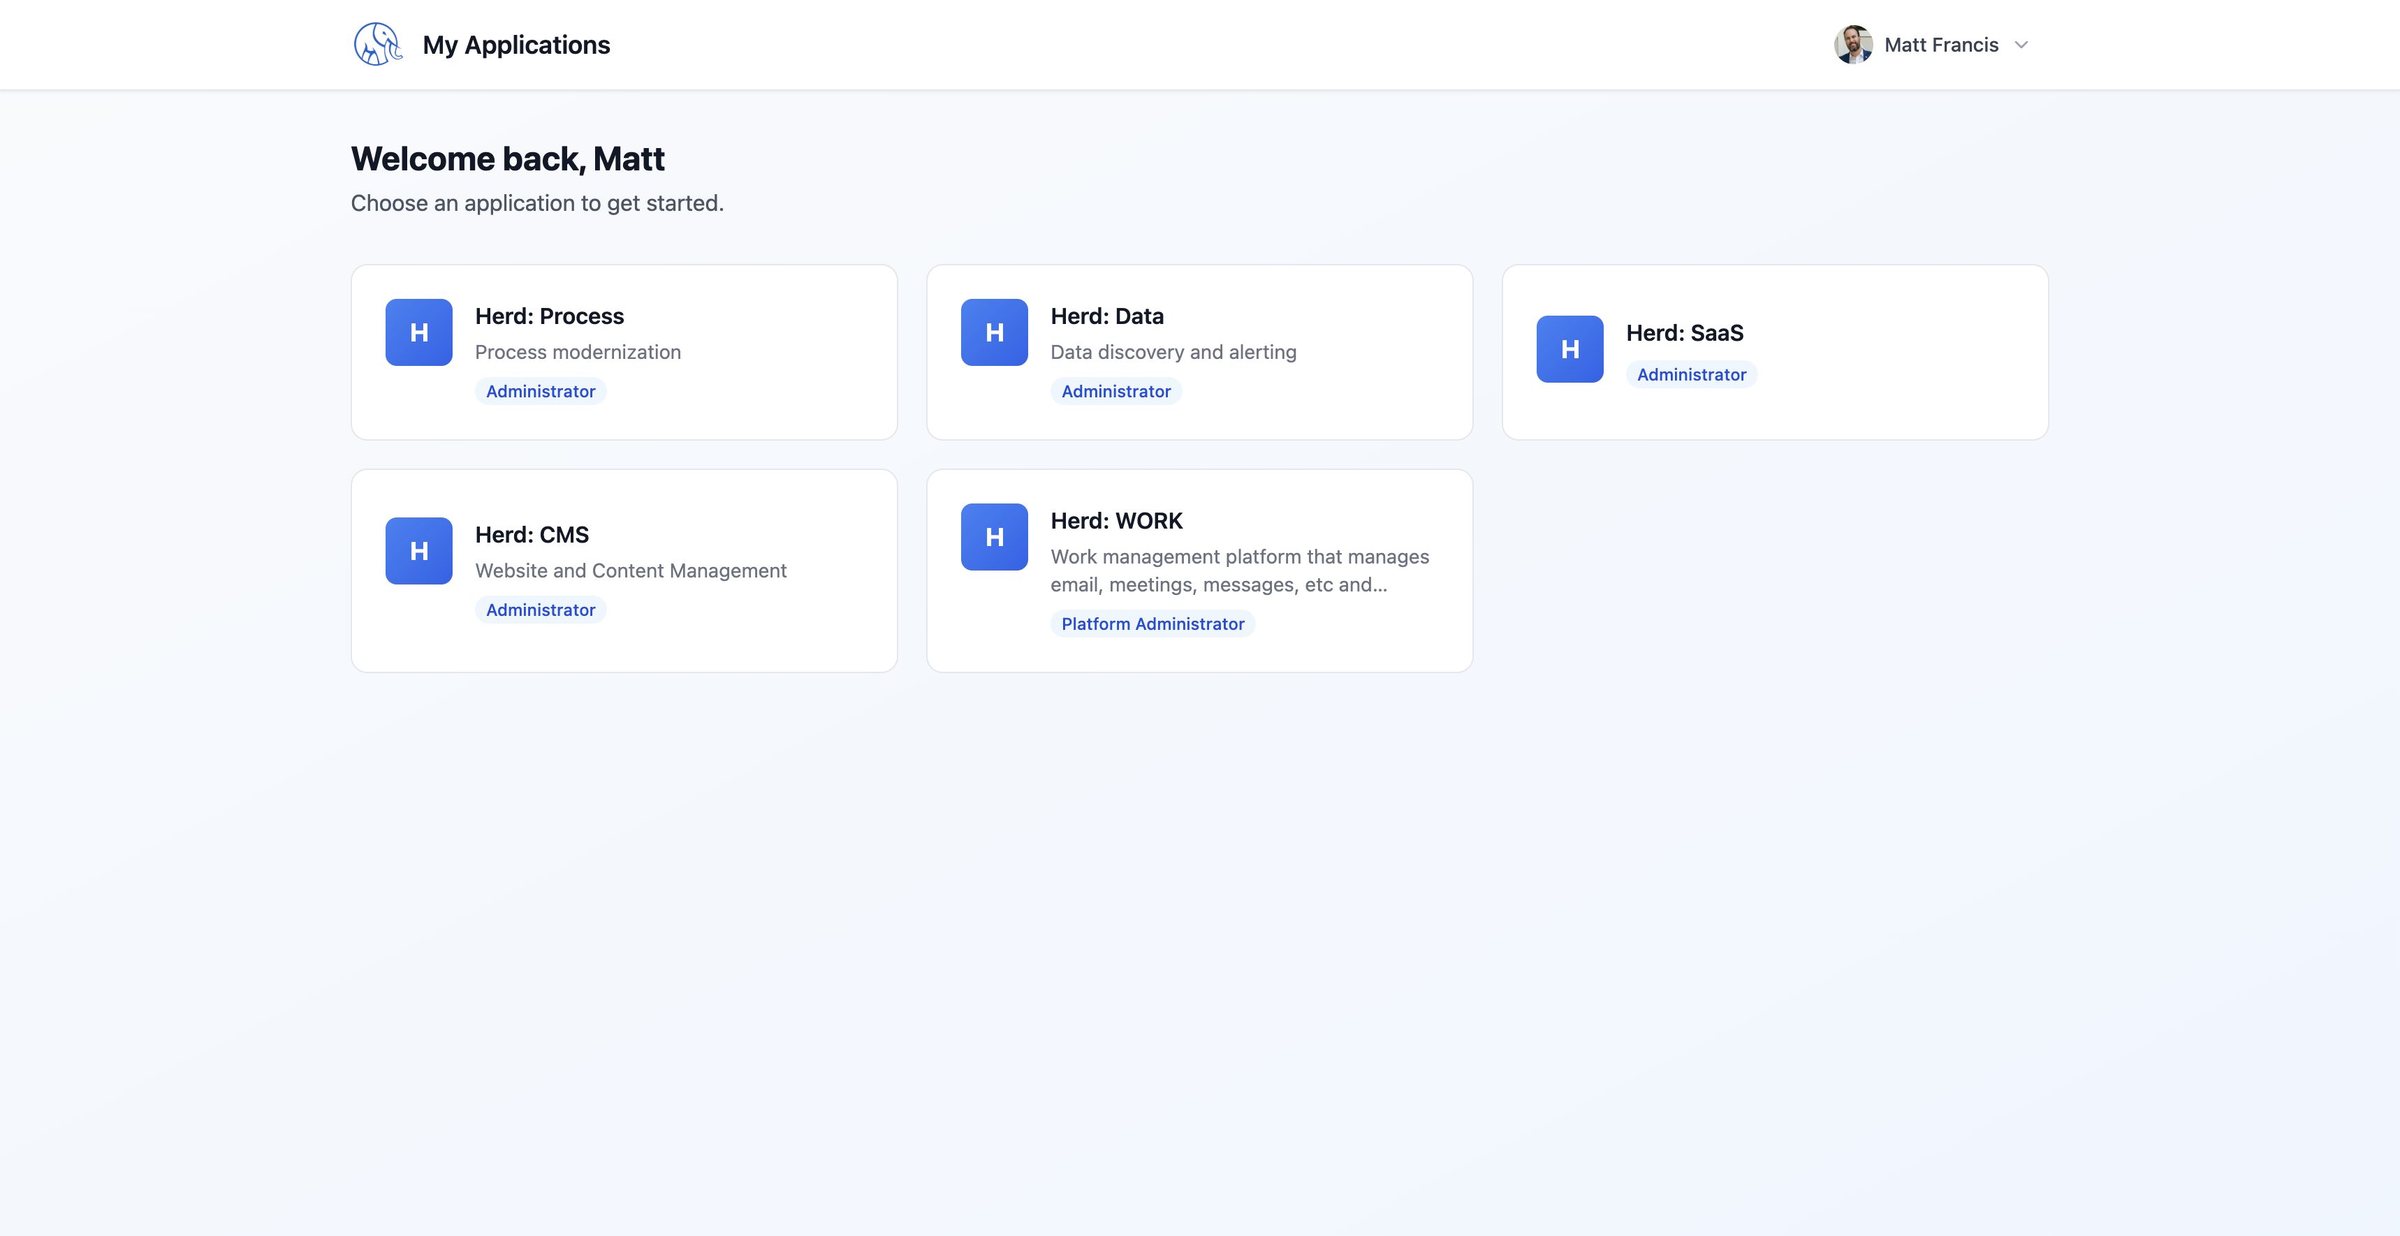The image size is (2400, 1236).
Task: Click the Herd: WORK H icon
Action: click(x=995, y=537)
